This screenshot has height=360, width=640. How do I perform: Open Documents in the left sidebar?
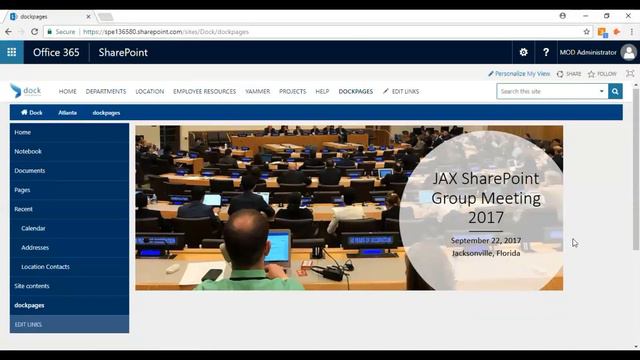coord(69,171)
